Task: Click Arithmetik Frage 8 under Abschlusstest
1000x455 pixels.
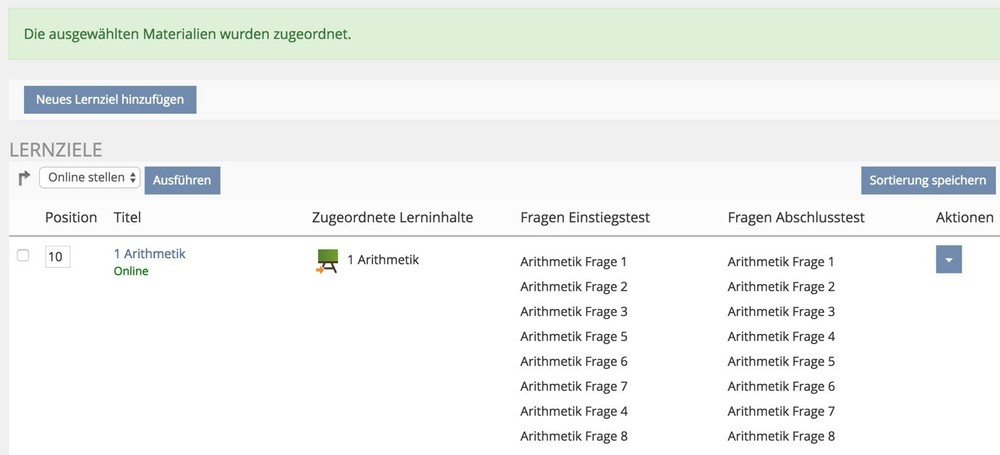Action: [x=781, y=436]
